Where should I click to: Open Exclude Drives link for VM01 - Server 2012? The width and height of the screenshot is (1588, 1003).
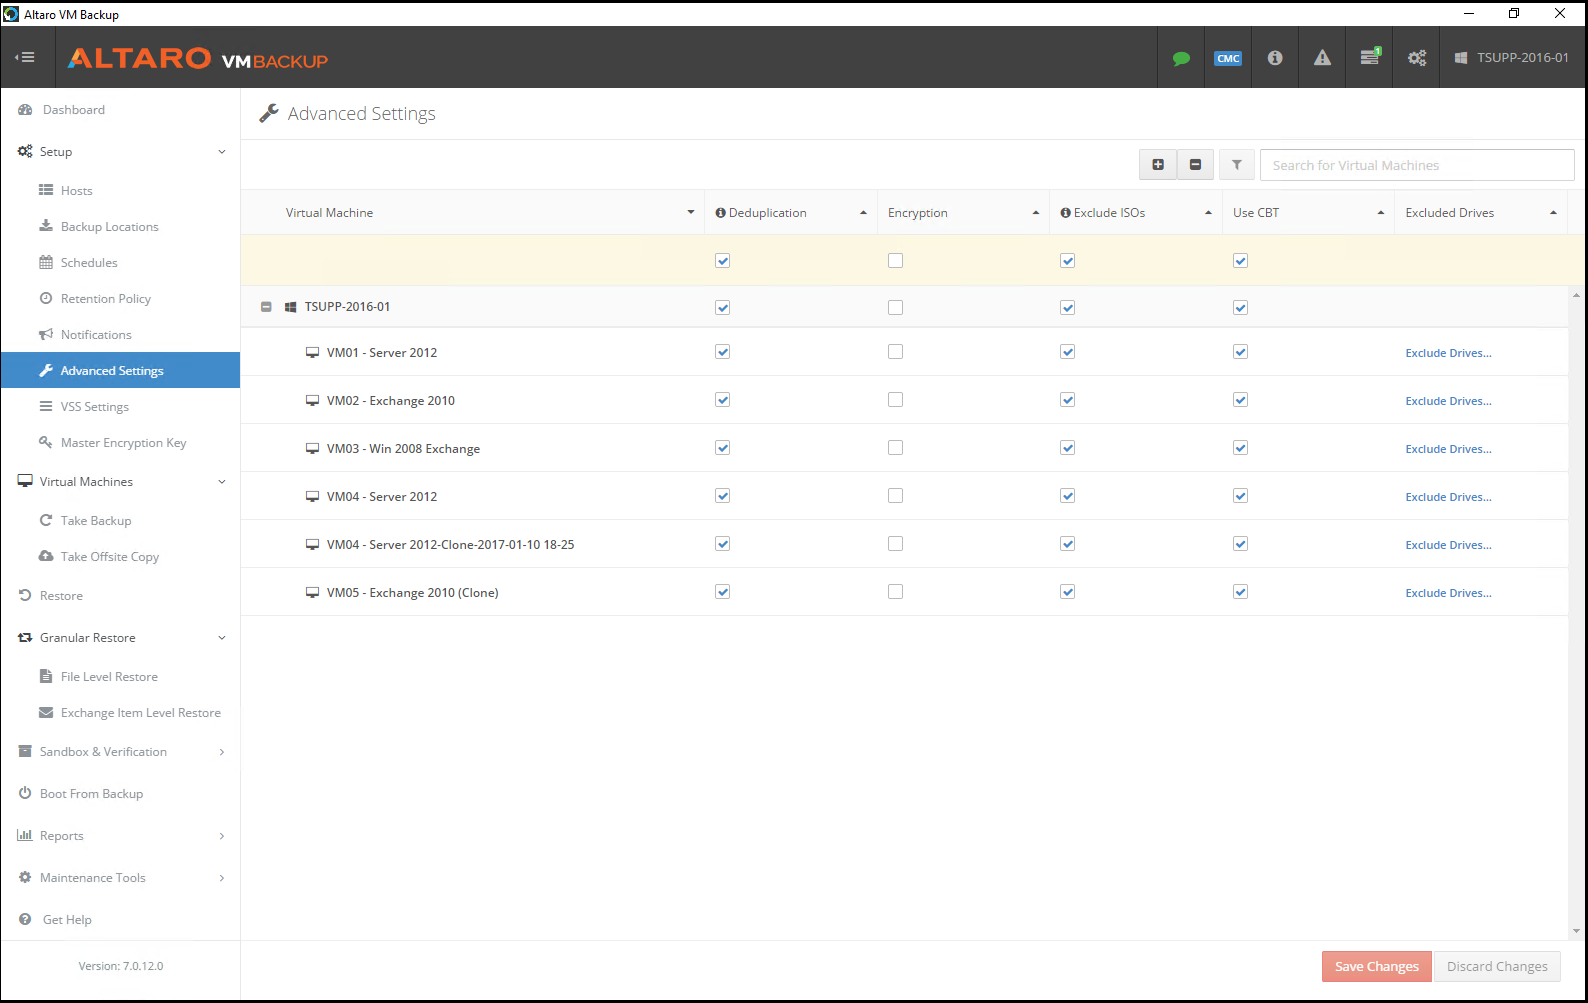pyautogui.click(x=1448, y=353)
